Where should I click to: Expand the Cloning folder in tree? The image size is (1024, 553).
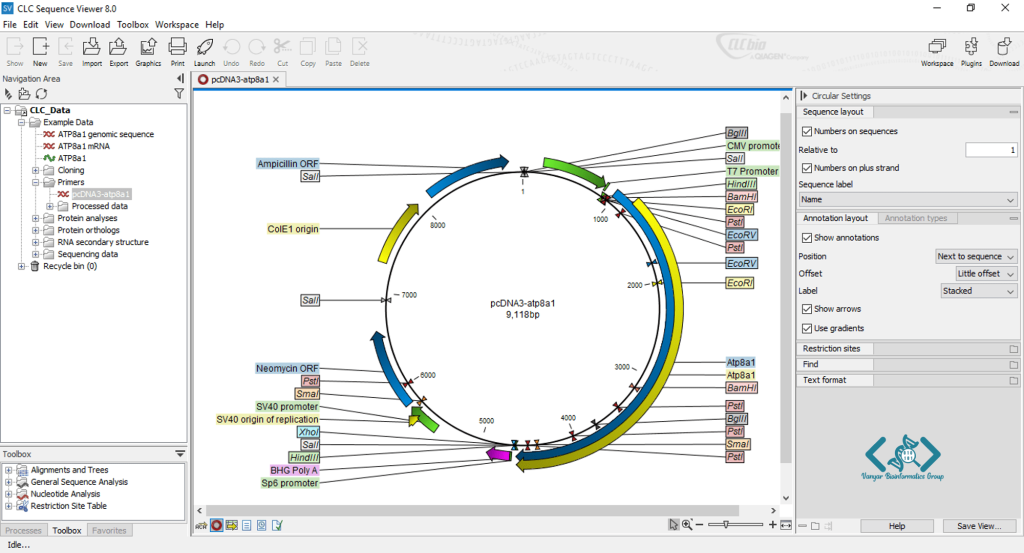pyautogui.click(x=35, y=170)
